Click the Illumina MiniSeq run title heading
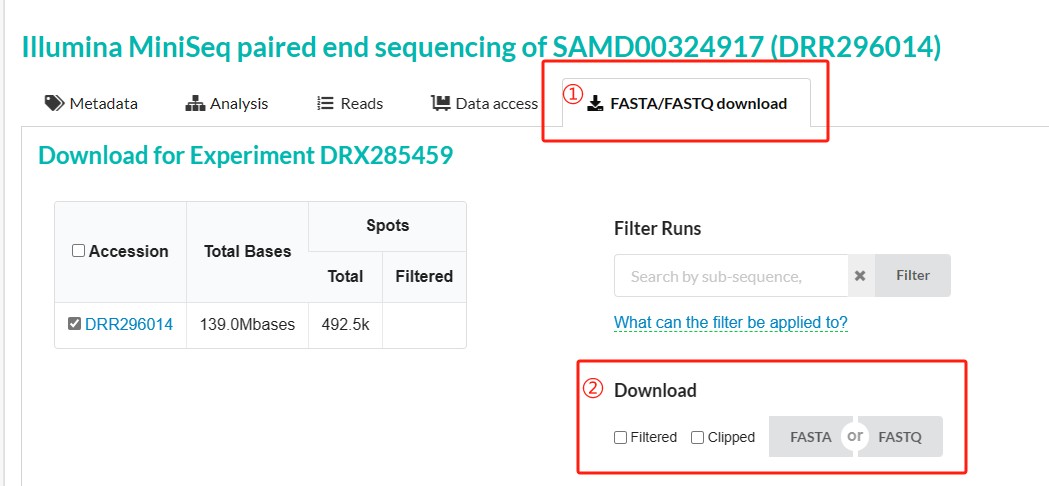The height and width of the screenshot is (486, 1049). click(x=482, y=48)
